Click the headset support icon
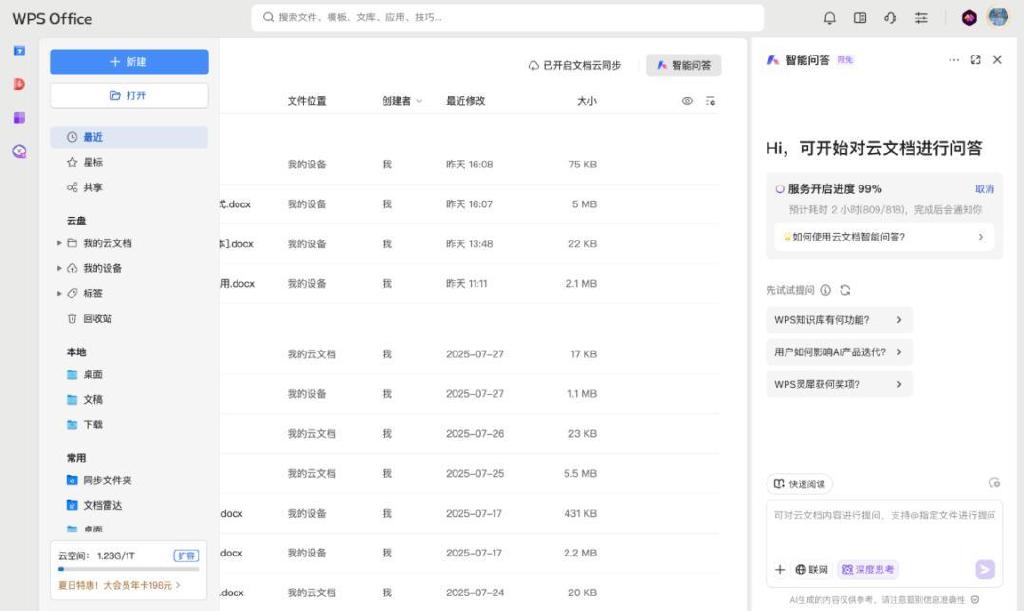The width and height of the screenshot is (1024, 611). pyautogui.click(x=890, y=18)
